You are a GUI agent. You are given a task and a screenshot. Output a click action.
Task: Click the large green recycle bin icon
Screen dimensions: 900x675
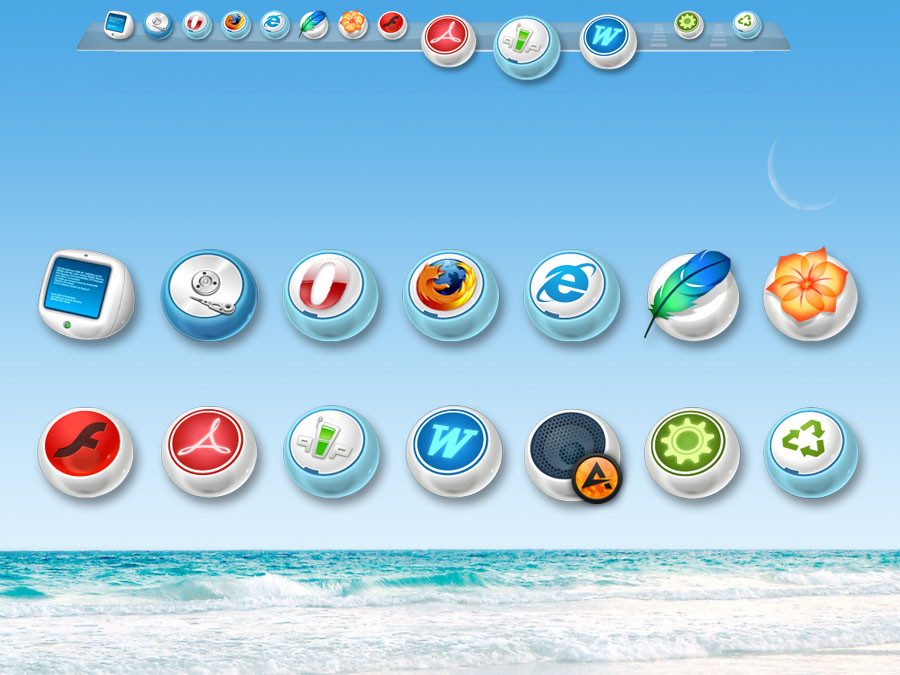click(810, 450)
